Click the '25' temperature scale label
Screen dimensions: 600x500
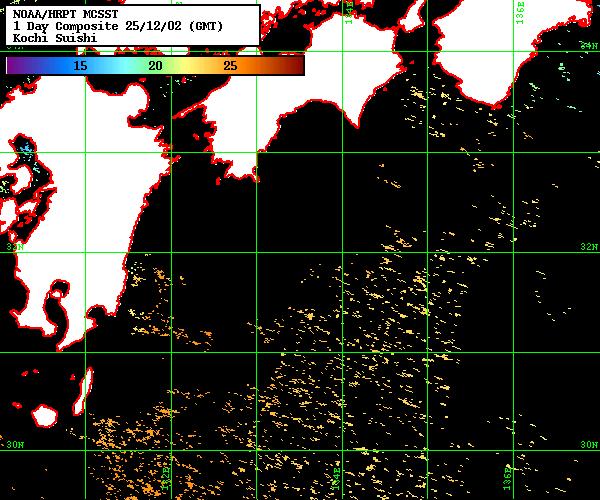point(230,65)
